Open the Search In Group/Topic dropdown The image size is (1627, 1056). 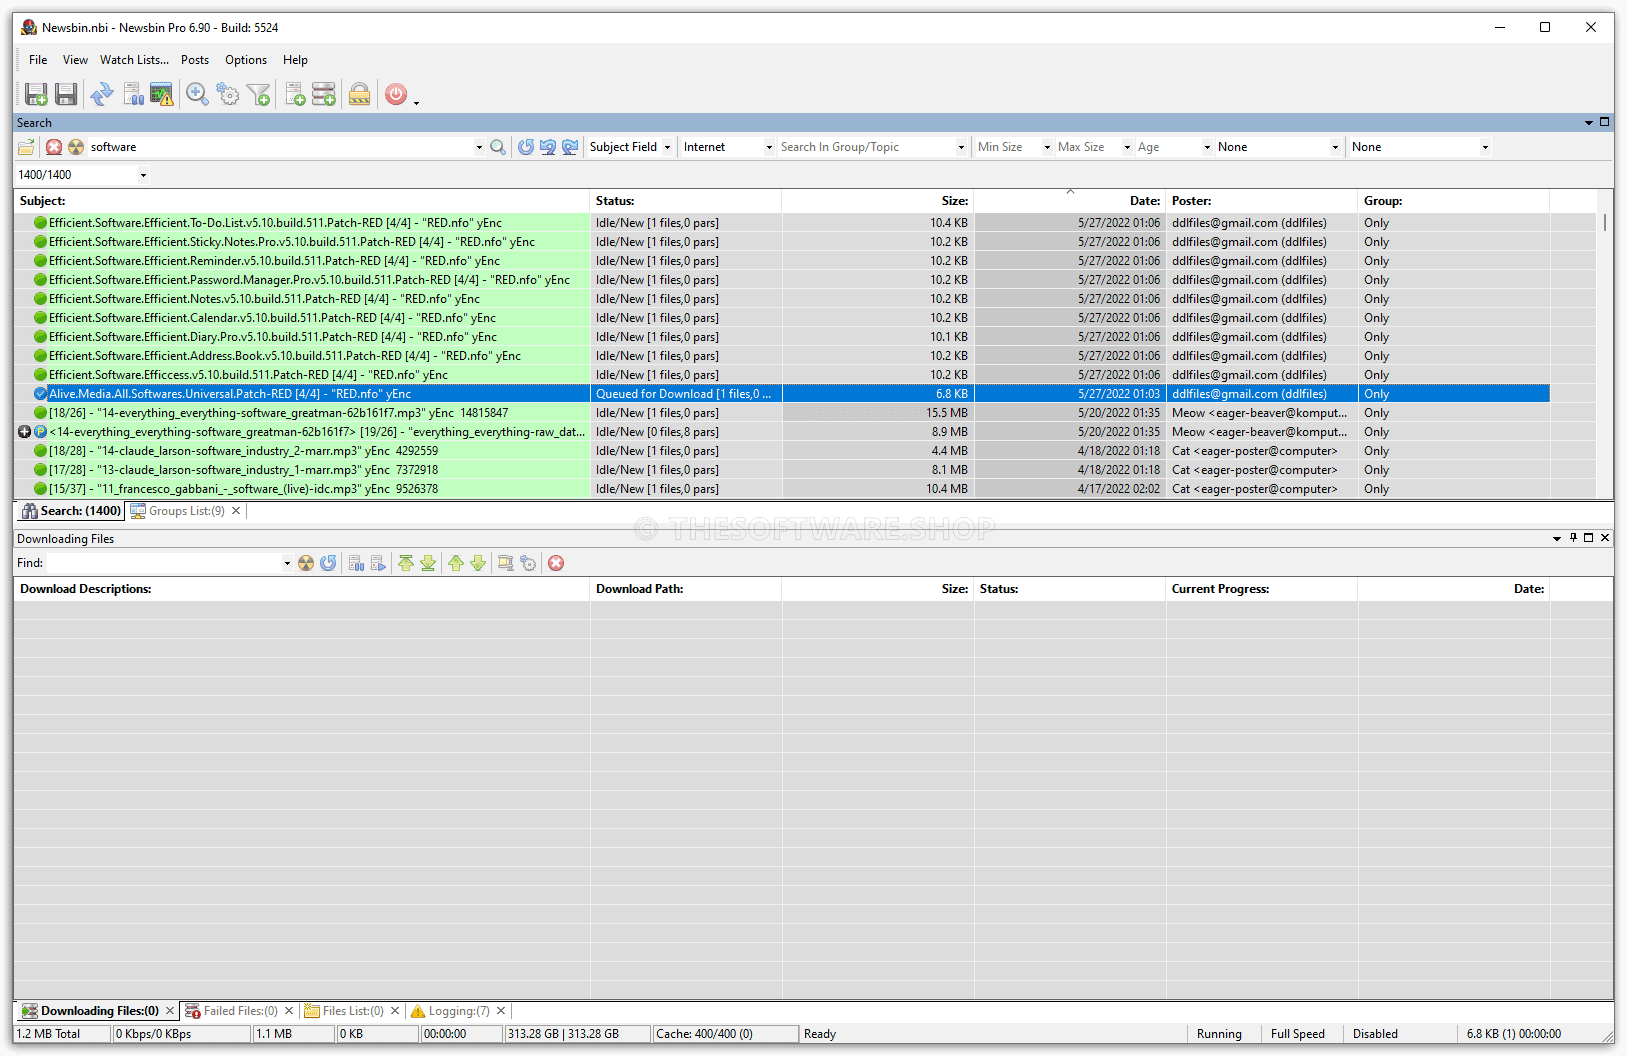coord(961,147)
